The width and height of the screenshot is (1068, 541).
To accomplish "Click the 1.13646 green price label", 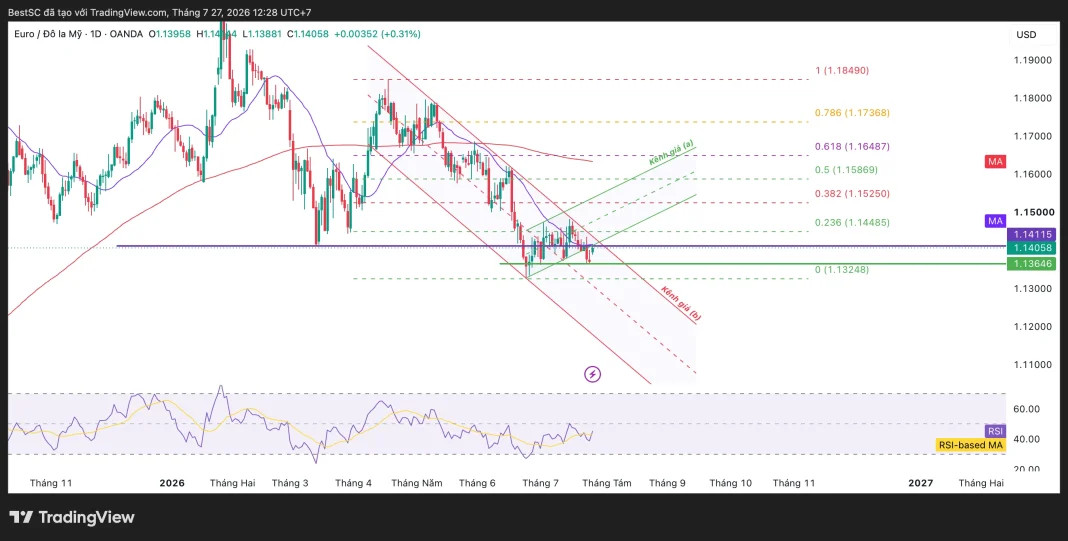I will pos(1031,264).
